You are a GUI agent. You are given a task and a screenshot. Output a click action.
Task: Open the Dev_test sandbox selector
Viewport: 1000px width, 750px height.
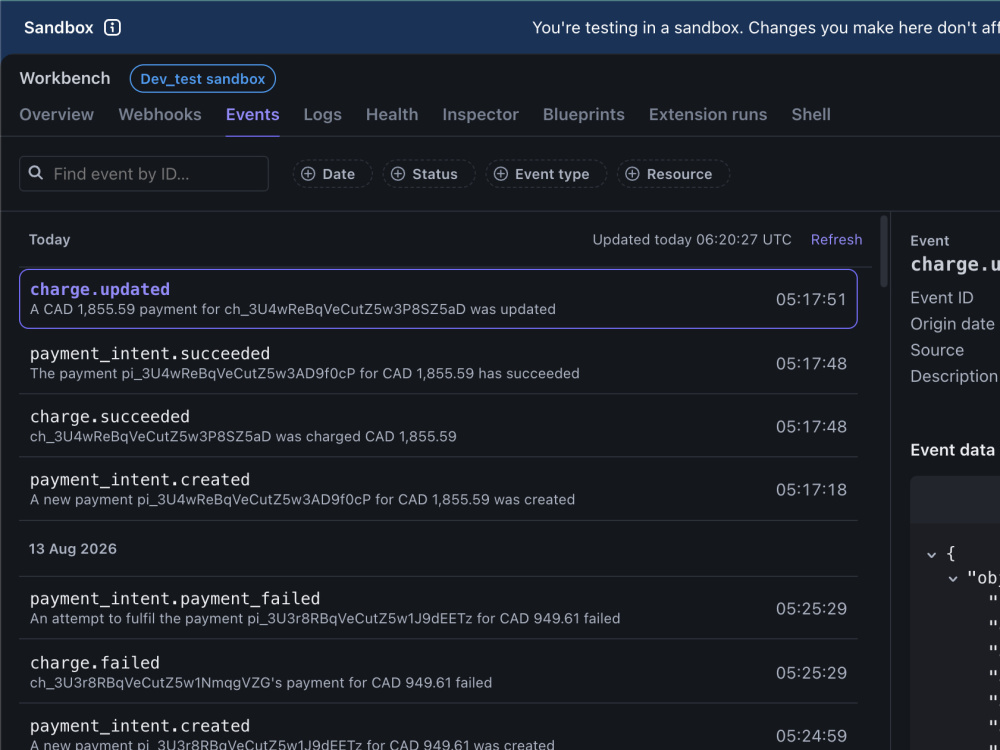tap(203, 78)
